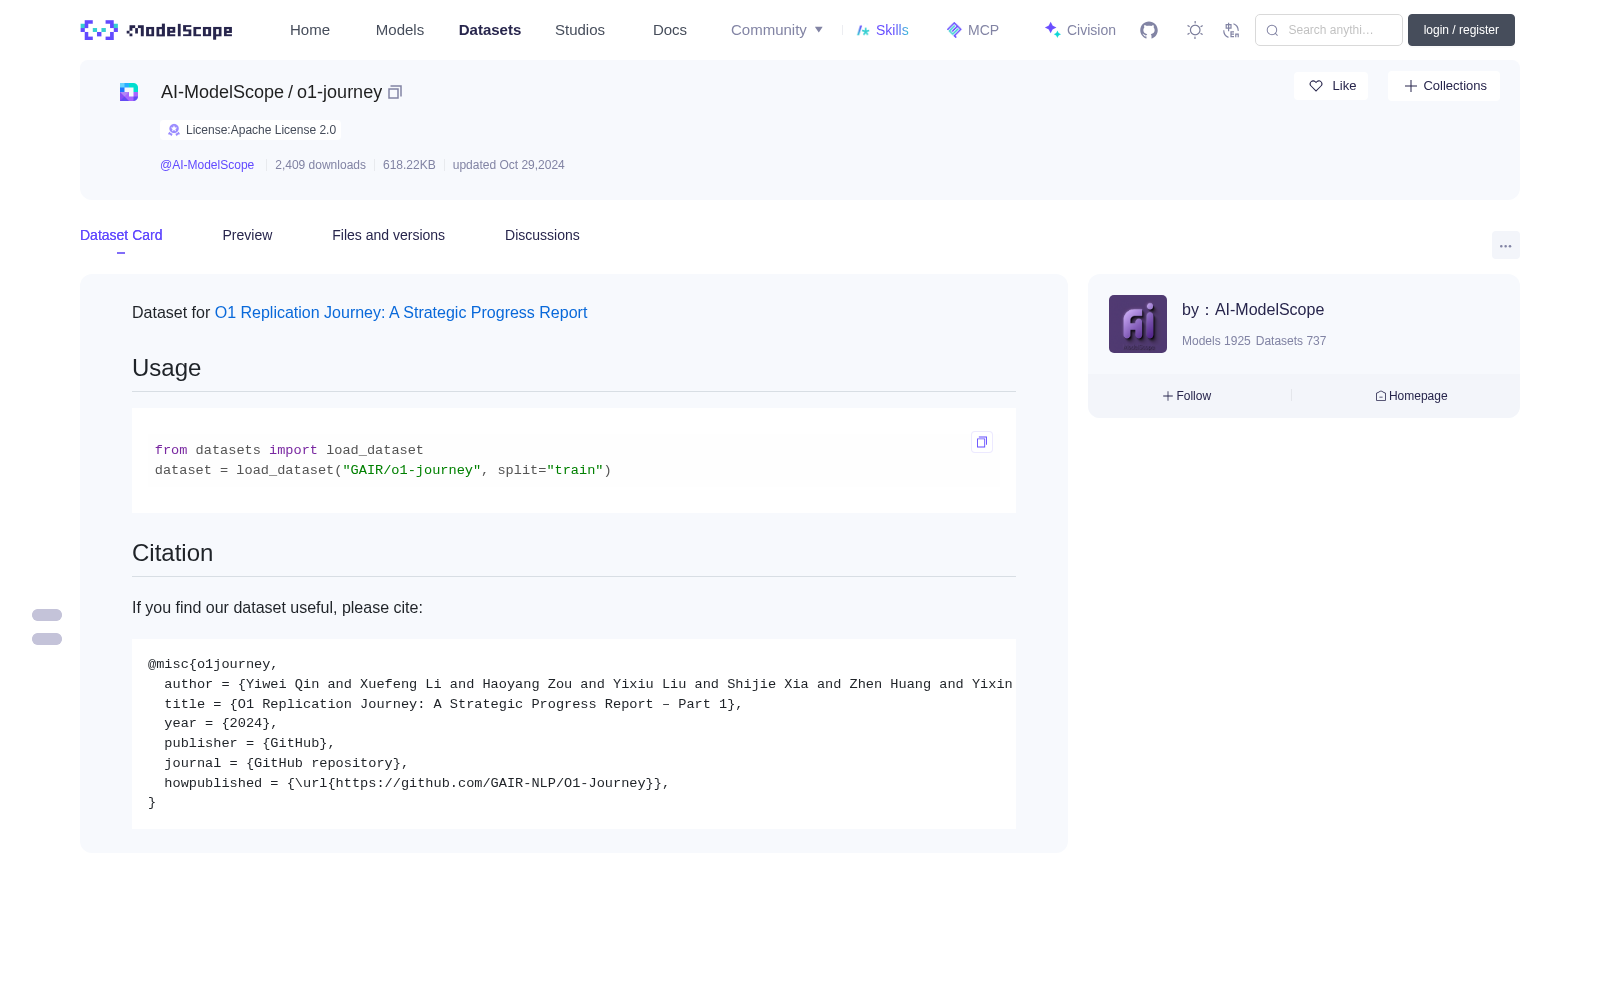This screenshot has height=1000, width=1600.
Task: Switch to the Preview tab
Action: (x=247, y=235)
